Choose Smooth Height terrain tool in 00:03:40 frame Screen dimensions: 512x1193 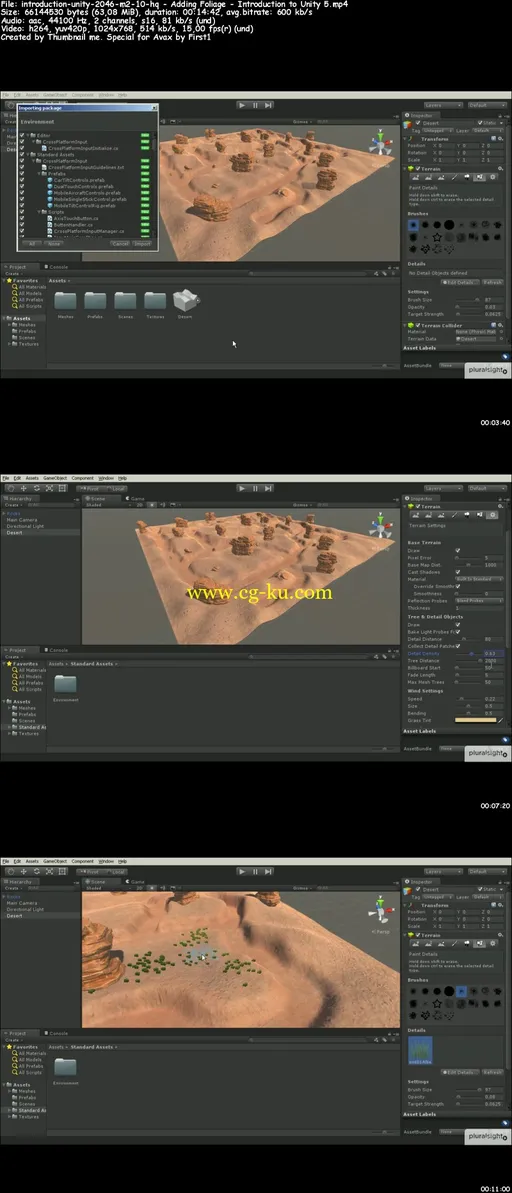tap(440, 177)
